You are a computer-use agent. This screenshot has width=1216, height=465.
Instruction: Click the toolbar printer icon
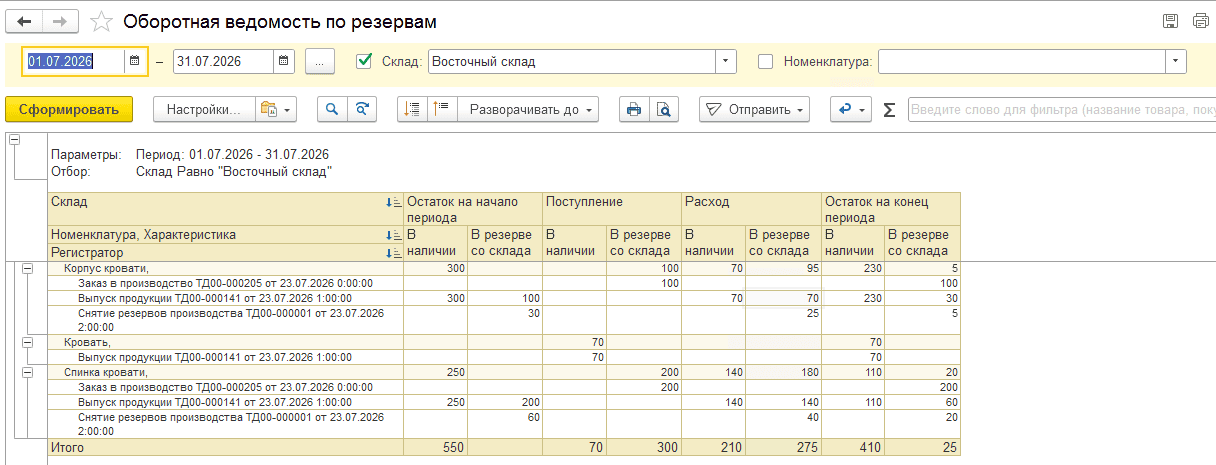[633, 109]
